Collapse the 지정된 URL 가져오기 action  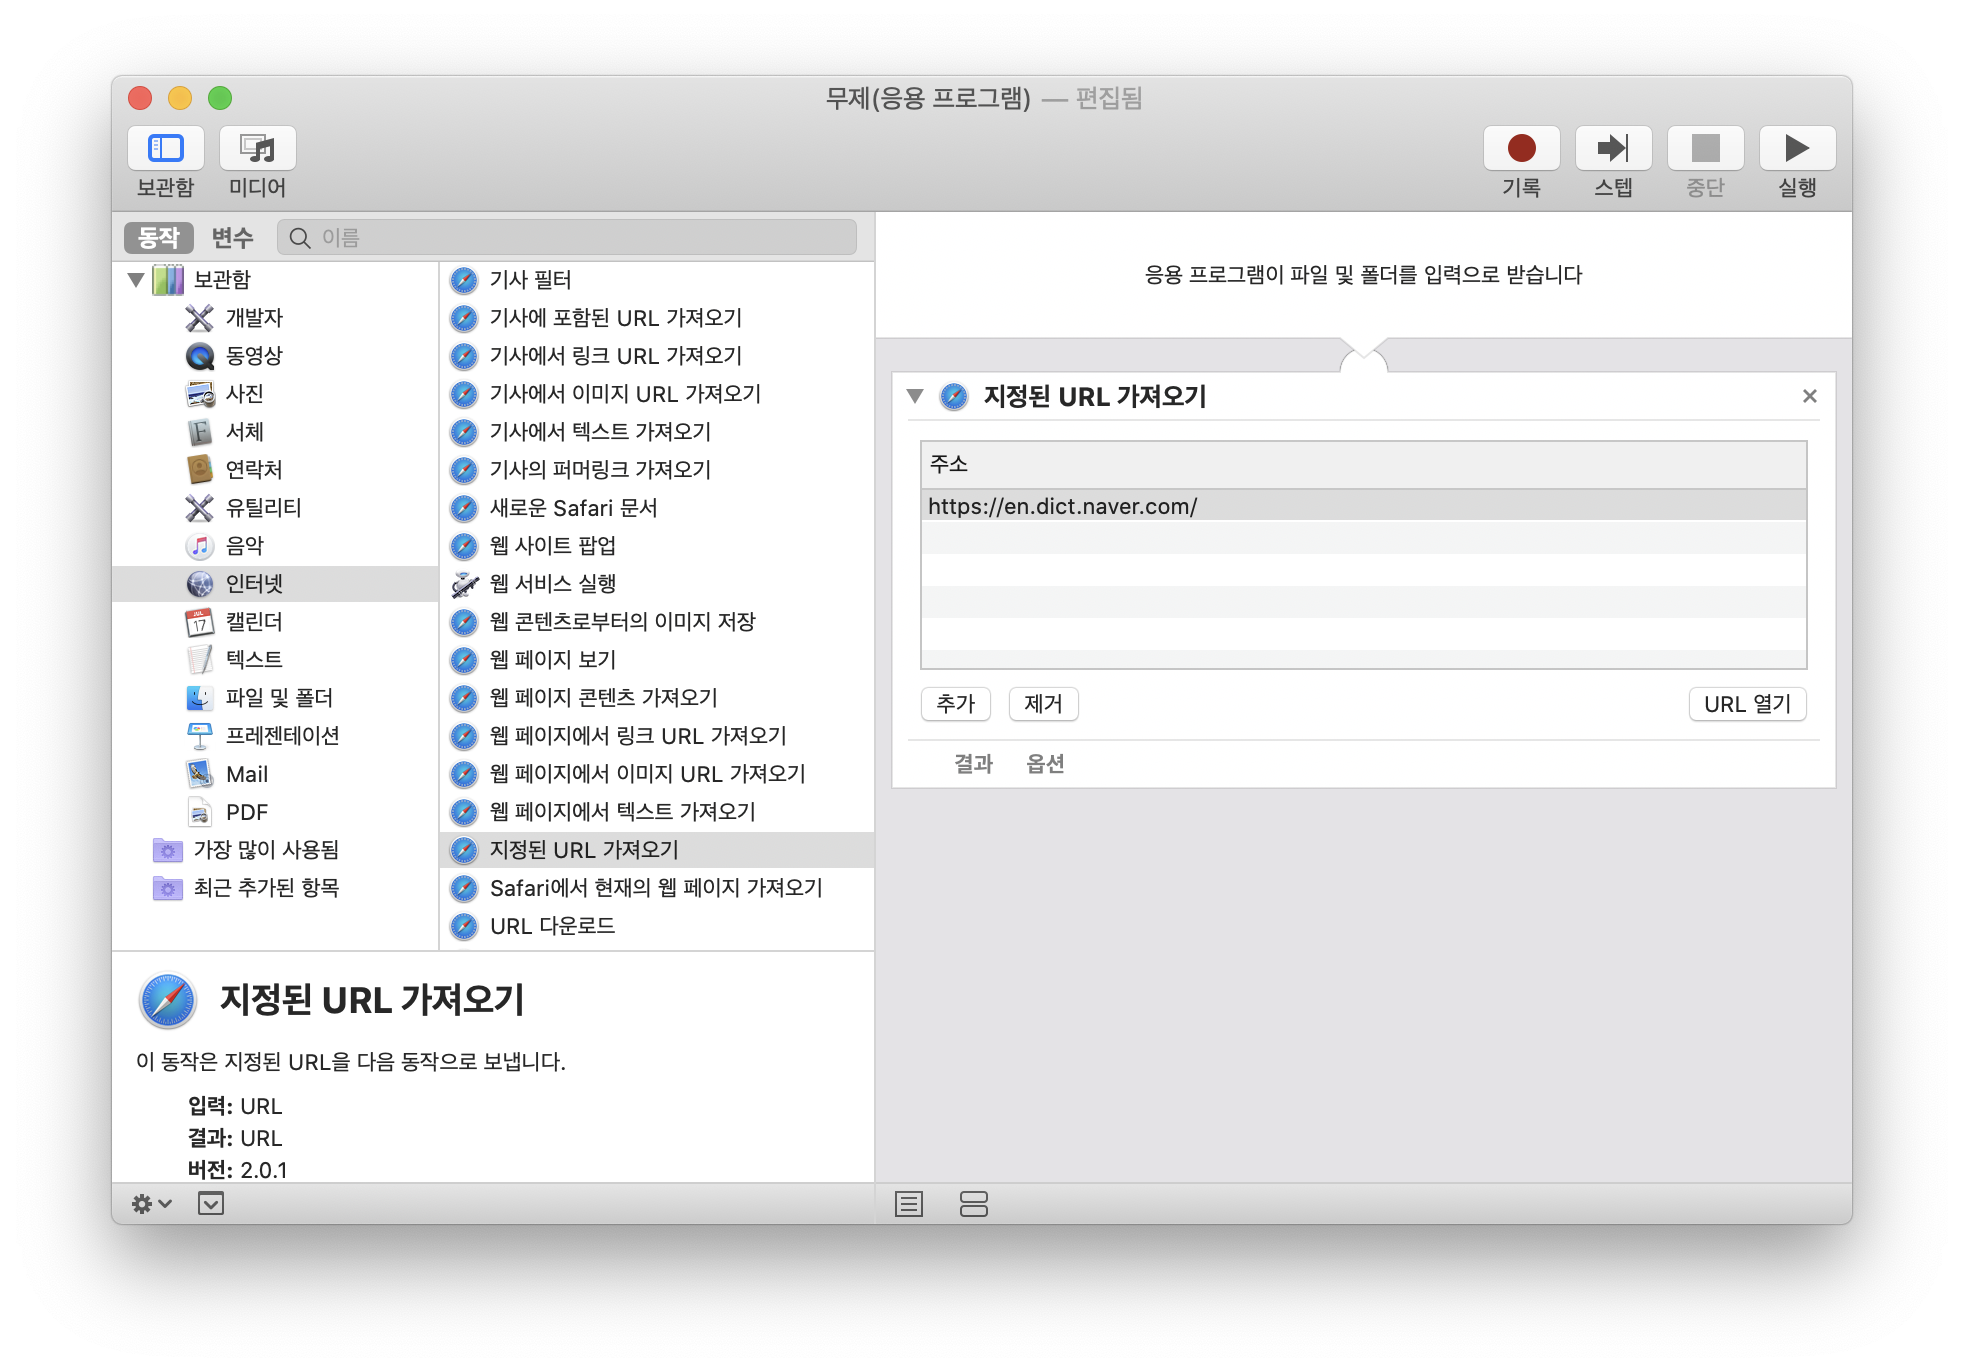click(914, 397)
